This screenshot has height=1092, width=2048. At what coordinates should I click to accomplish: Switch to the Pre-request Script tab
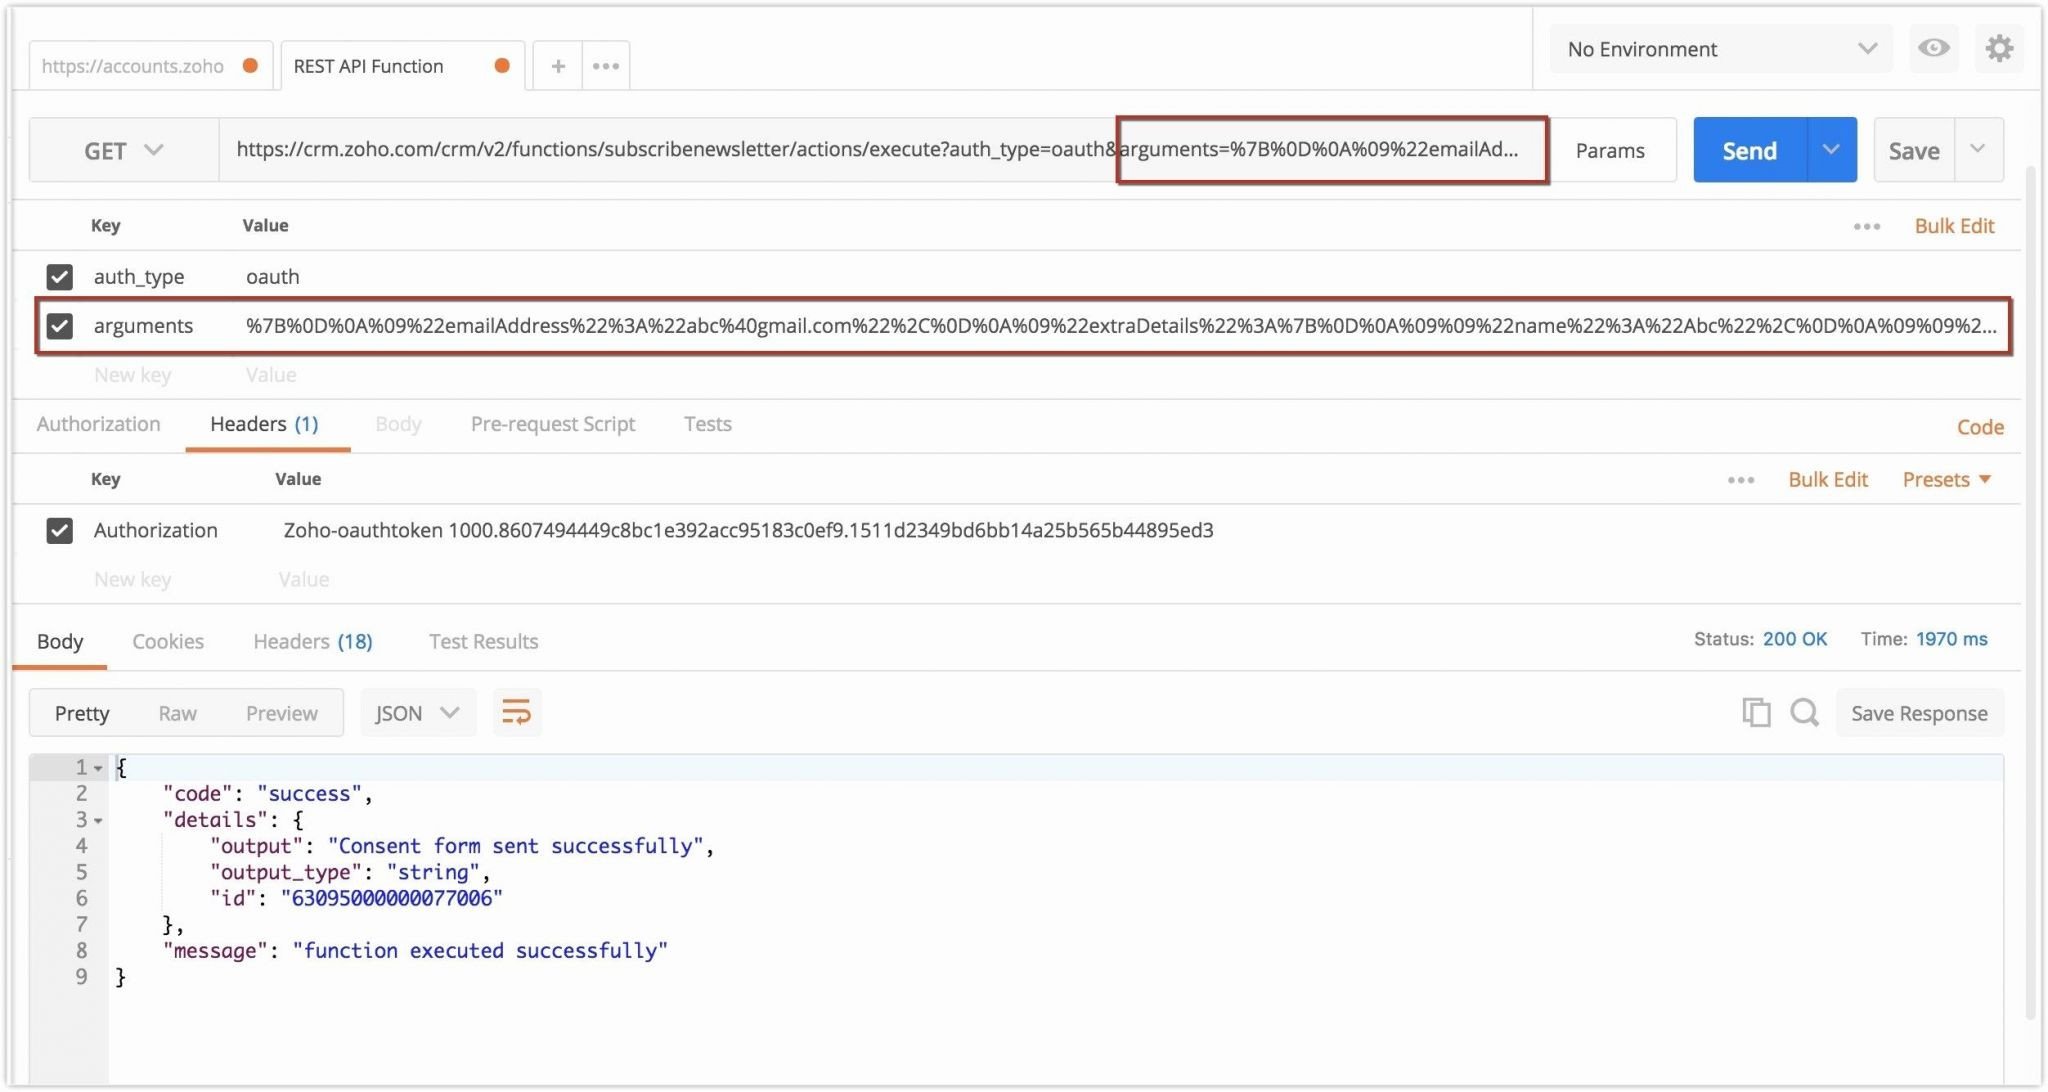[550, 423]
